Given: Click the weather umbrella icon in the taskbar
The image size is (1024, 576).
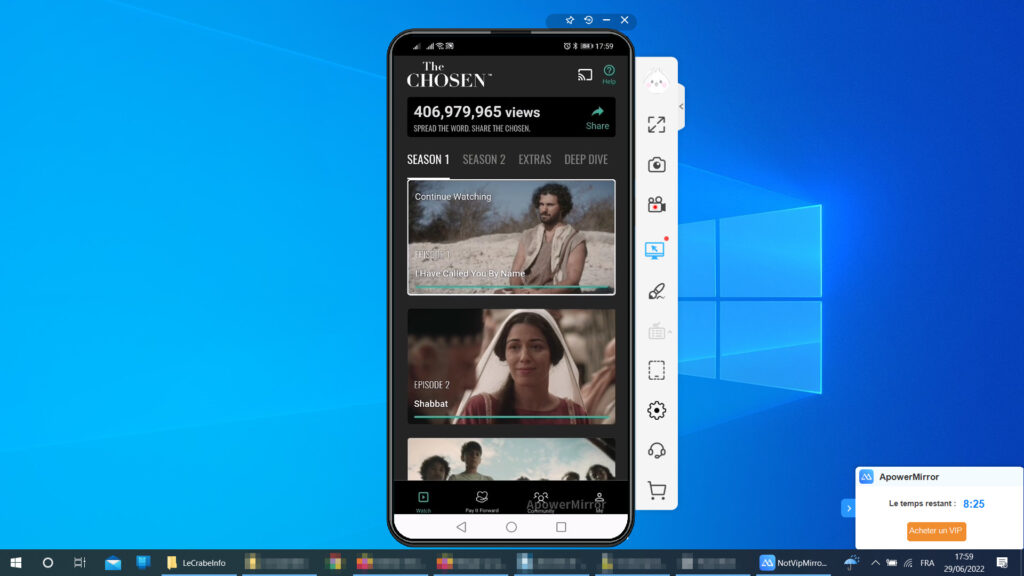Looking at the screenshot, I should pyautogui.click(x=850, y=562).
